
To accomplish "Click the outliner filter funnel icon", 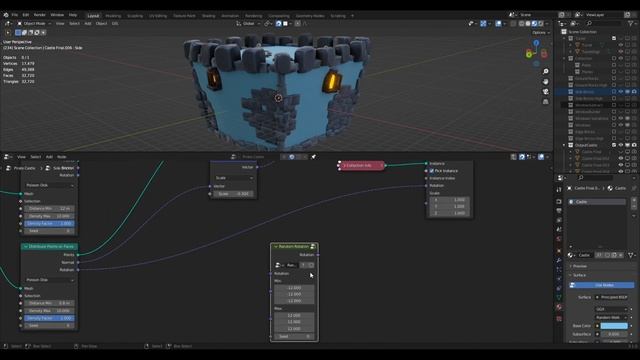I will click(631, 24).
